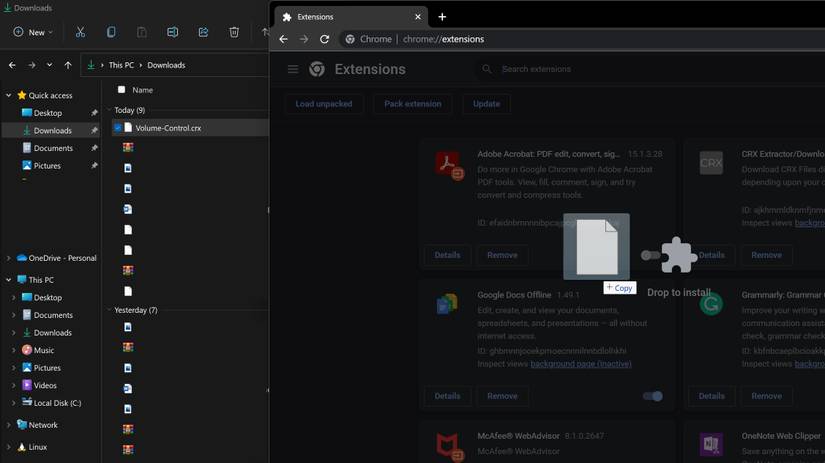Go up one folder level in Explorer
825x463 pixels.
(x=68, y=65)
